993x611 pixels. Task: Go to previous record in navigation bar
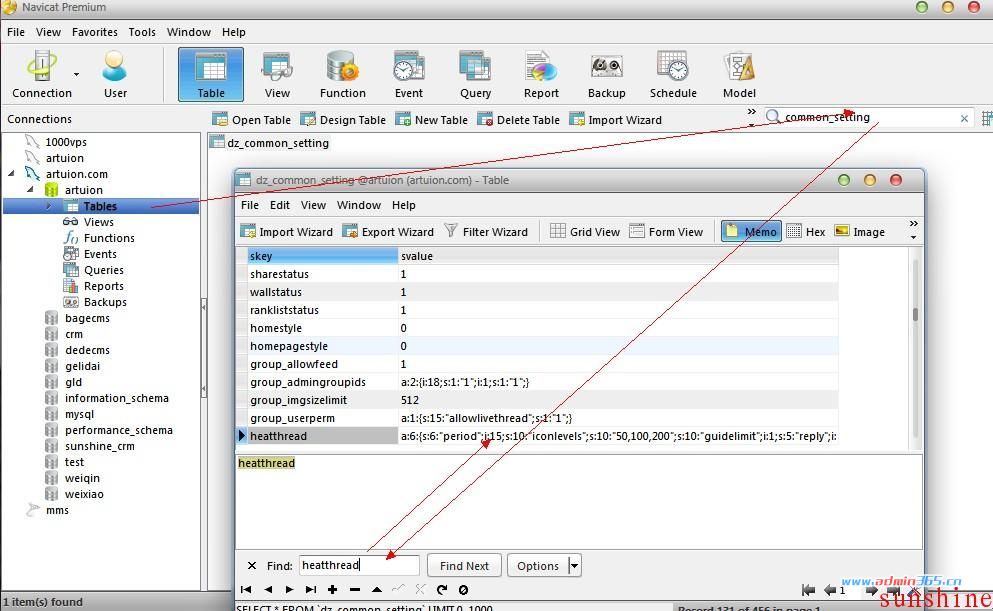coord(269,589)
